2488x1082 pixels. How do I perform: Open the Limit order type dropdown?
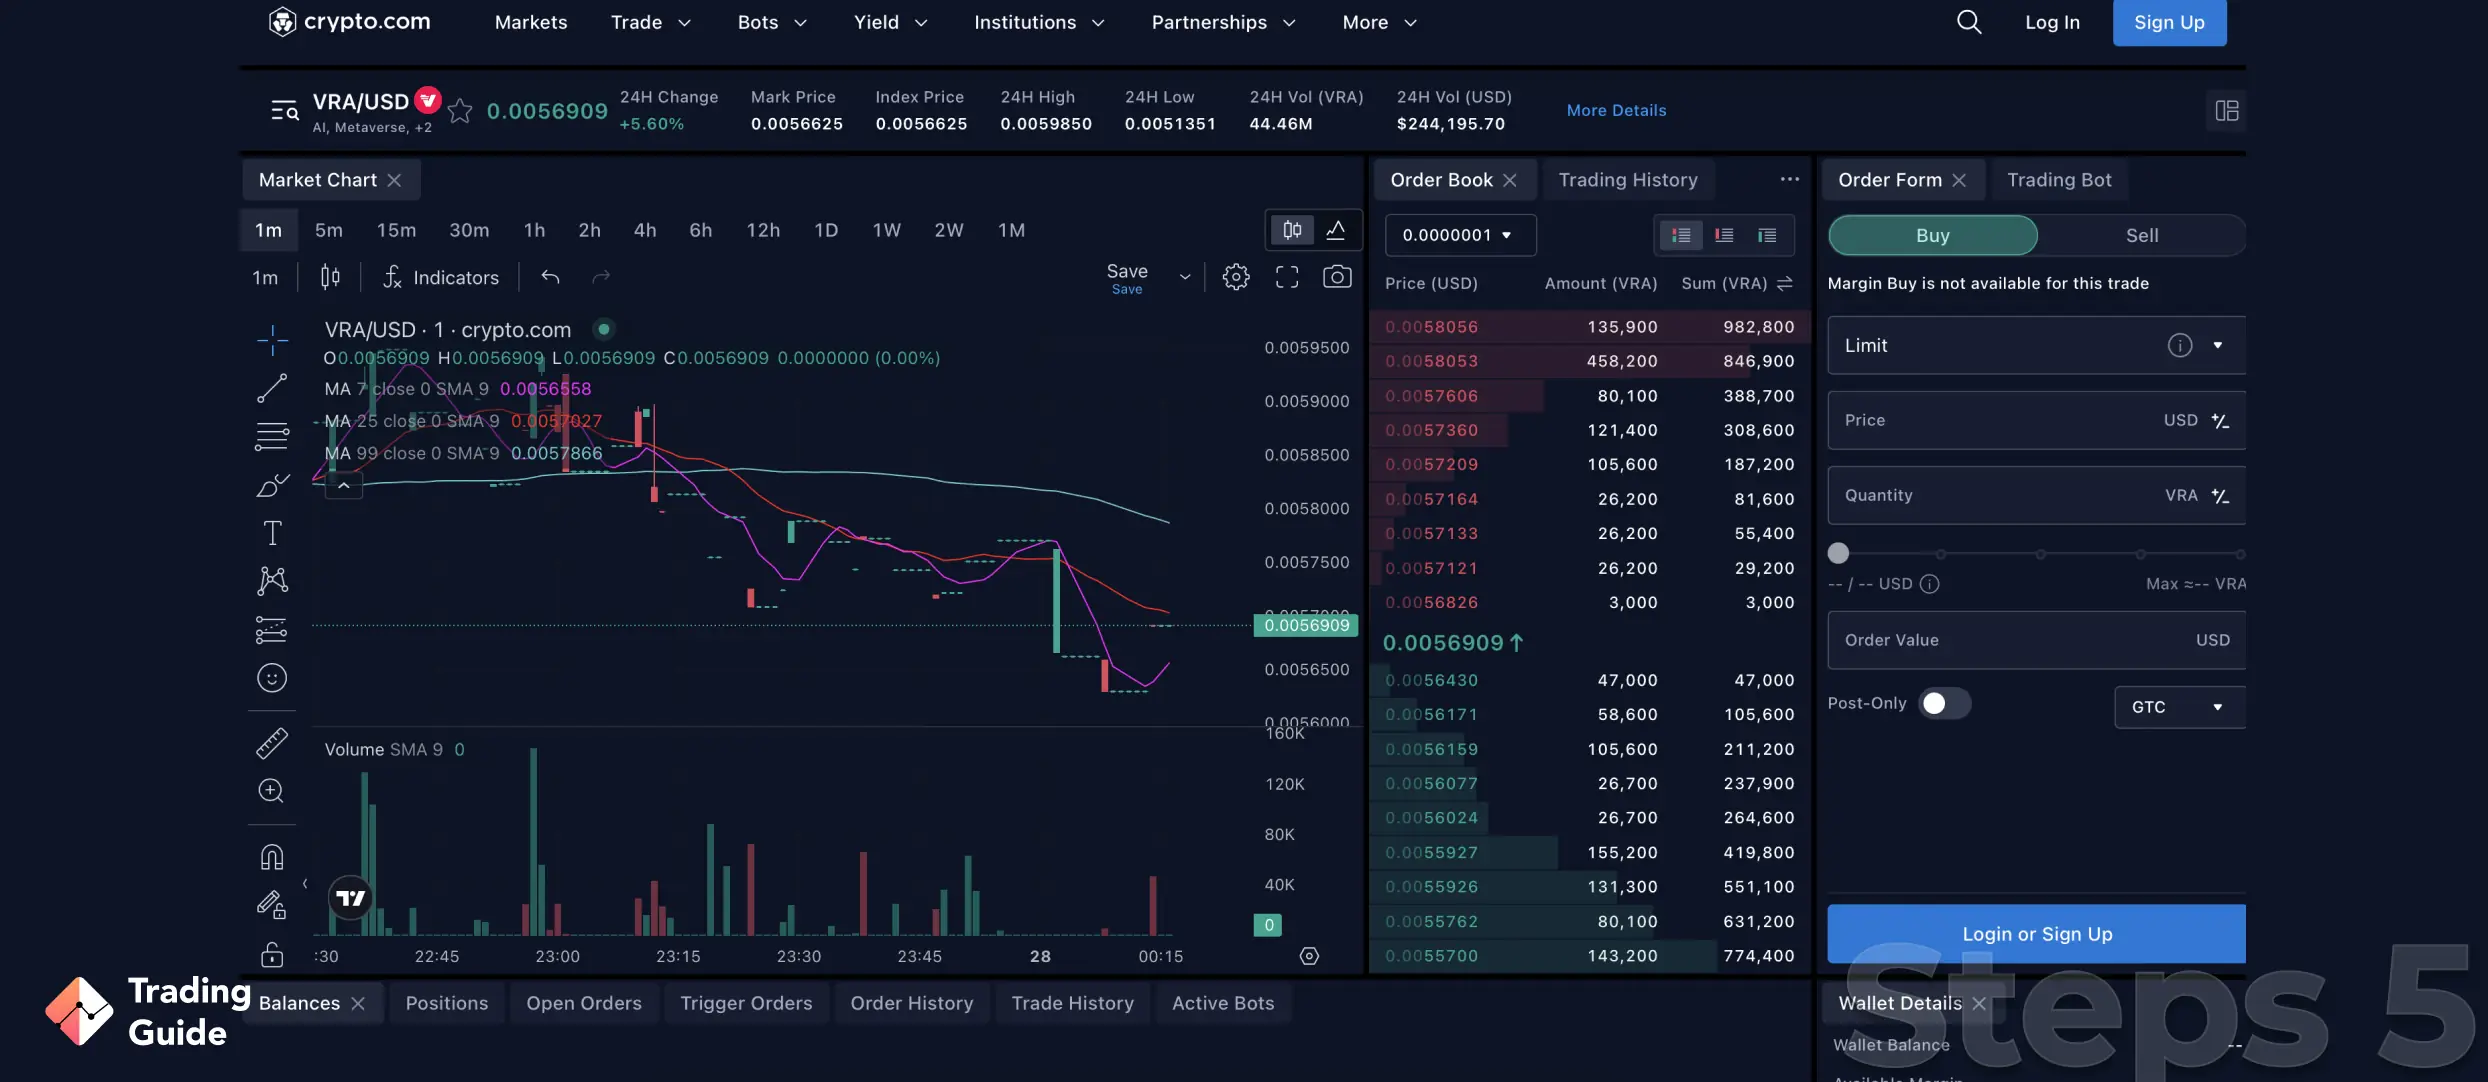pos(2036,346)
